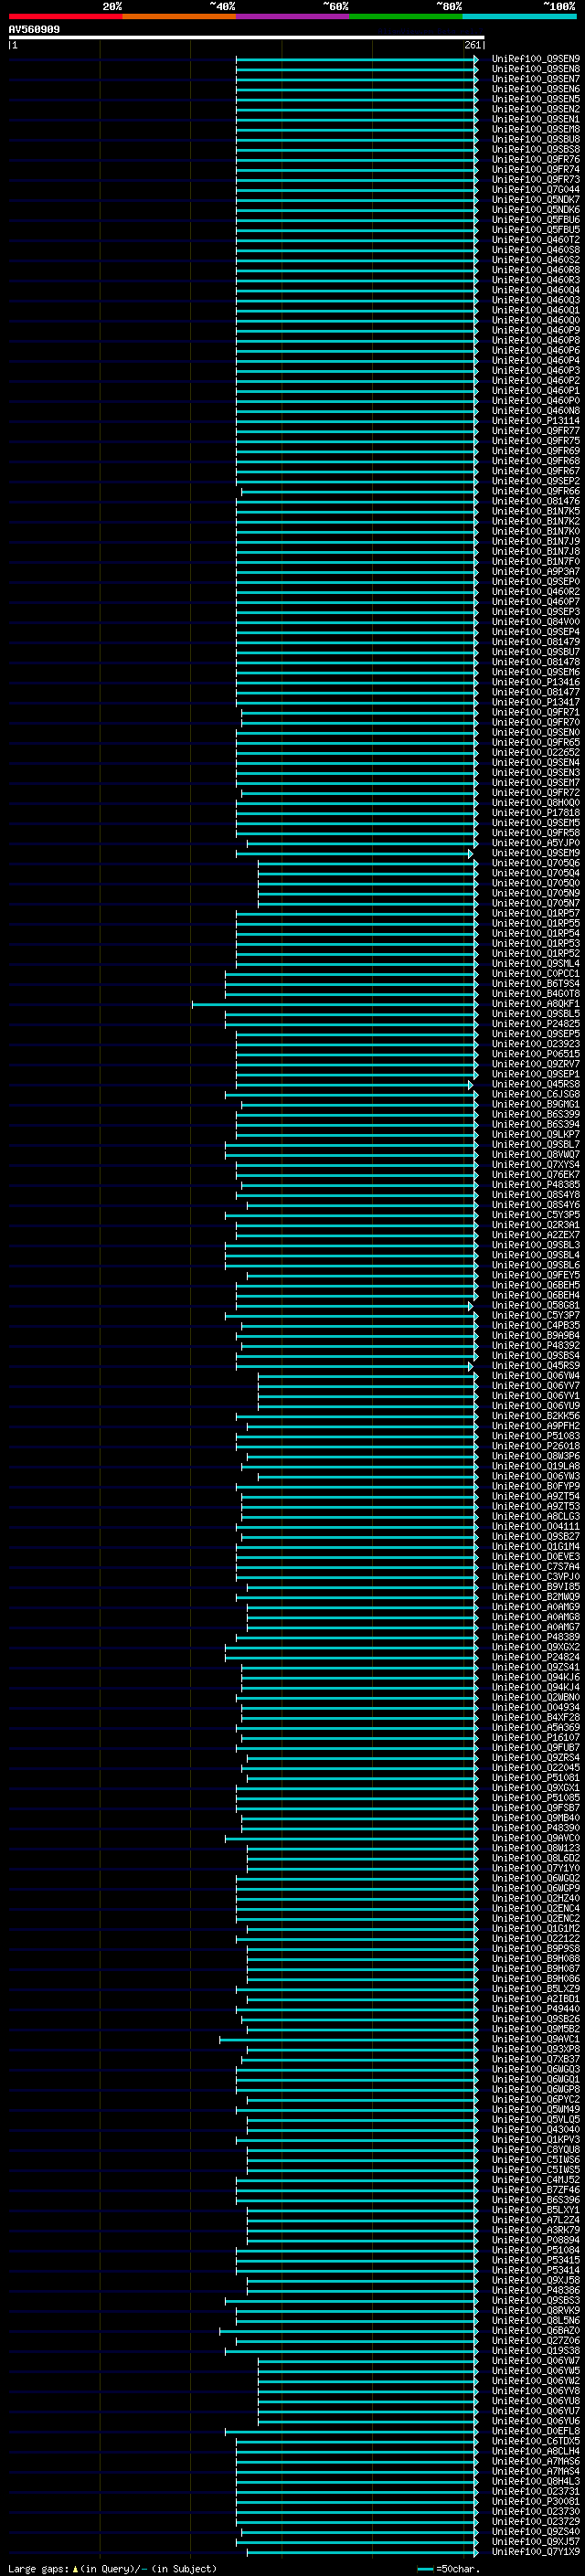
Task: Select label UniRef100_P48392
Action: point(536,1346)
